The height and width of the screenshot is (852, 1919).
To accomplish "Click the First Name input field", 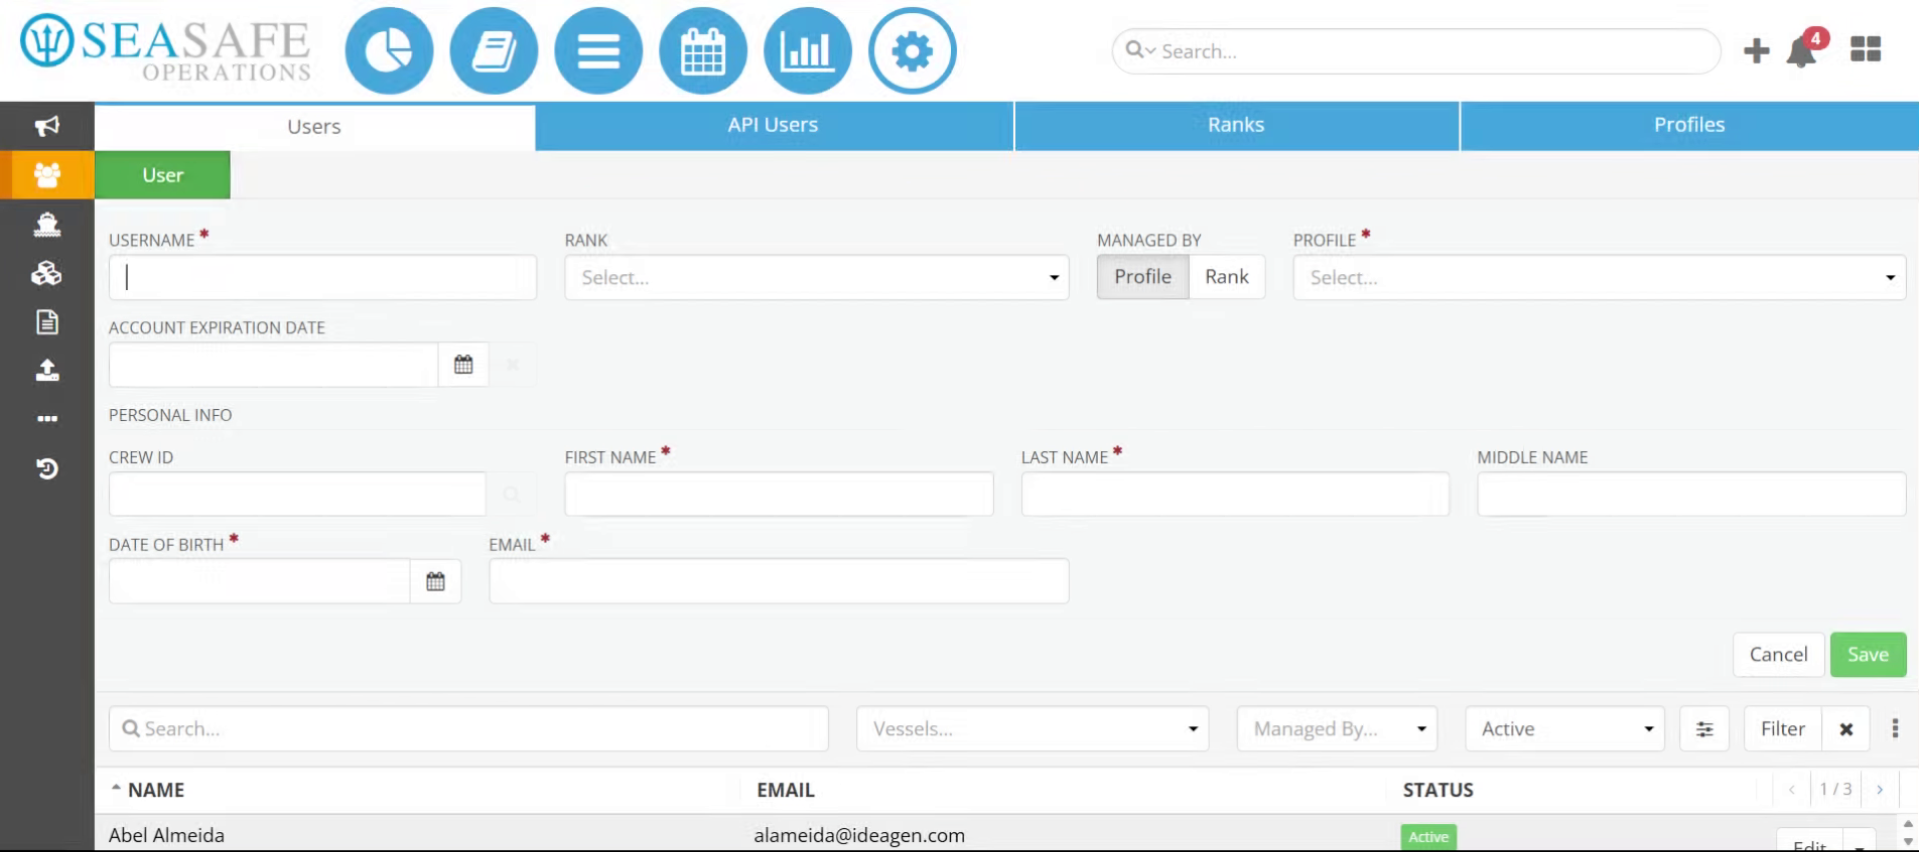I will 779,494.
